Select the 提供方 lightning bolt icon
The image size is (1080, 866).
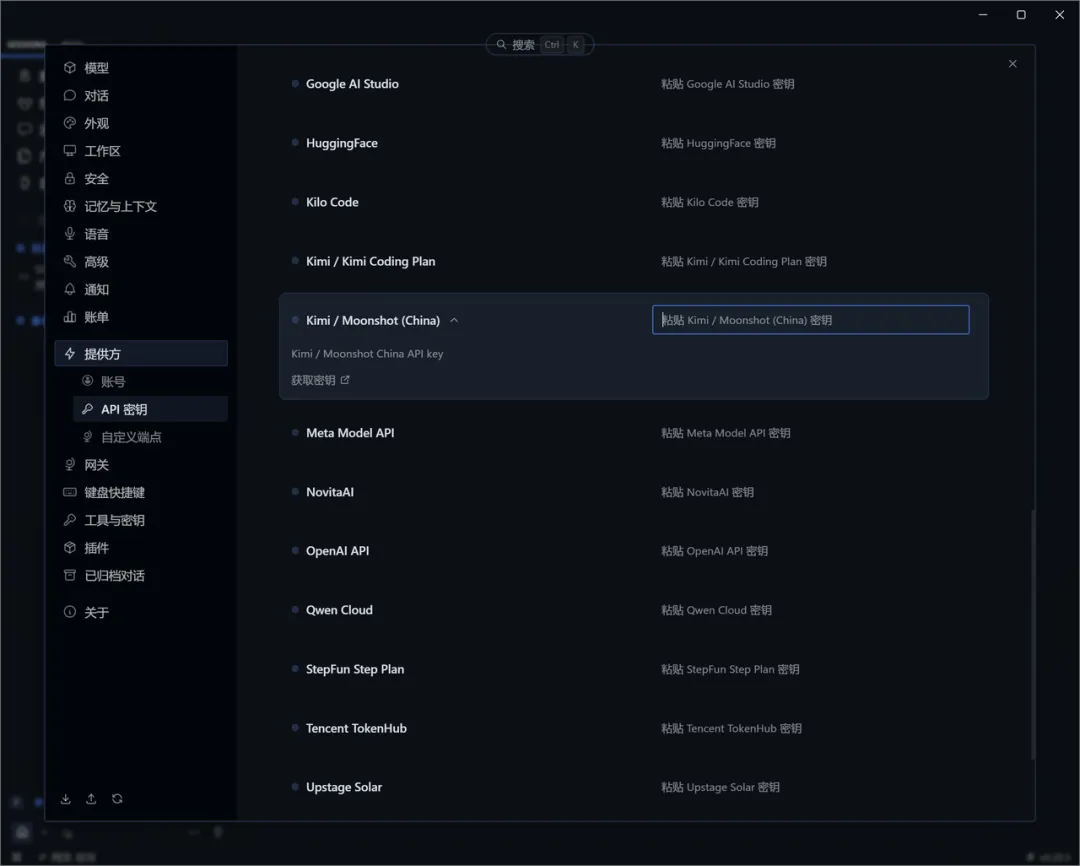[70, 353]
